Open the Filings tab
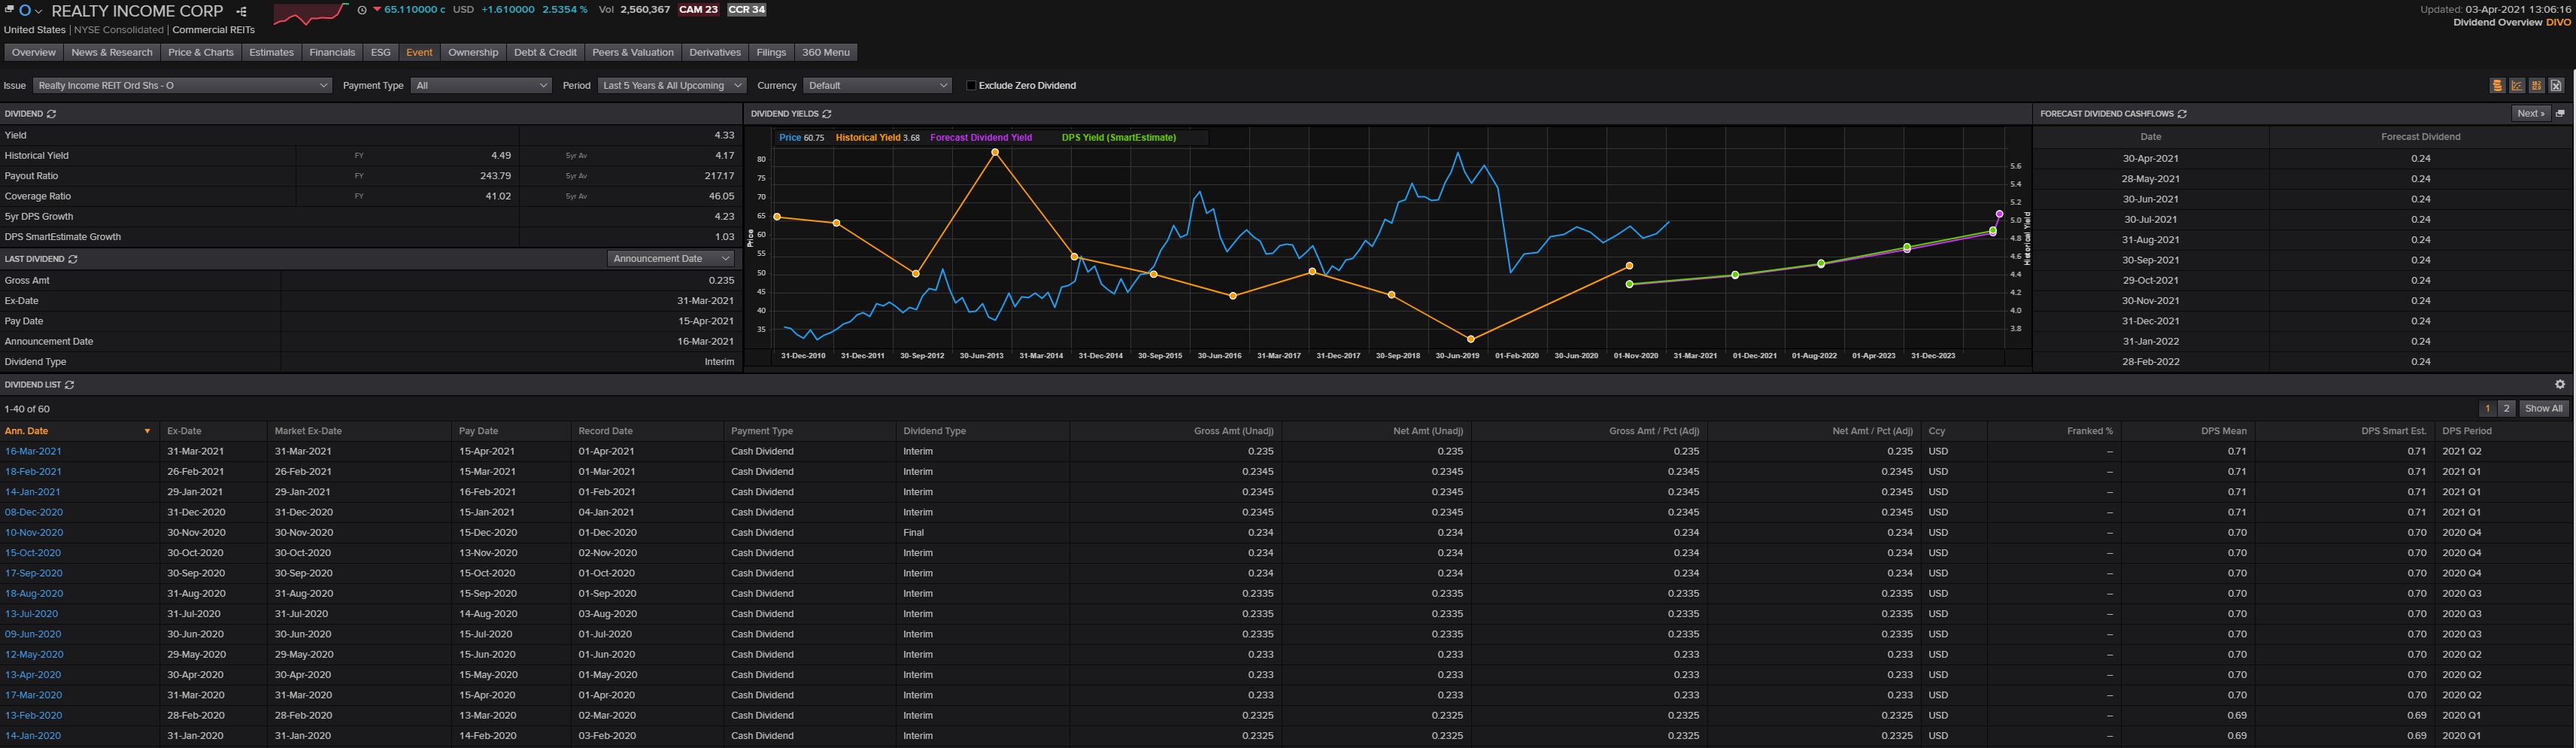 [x=771, y=53]
